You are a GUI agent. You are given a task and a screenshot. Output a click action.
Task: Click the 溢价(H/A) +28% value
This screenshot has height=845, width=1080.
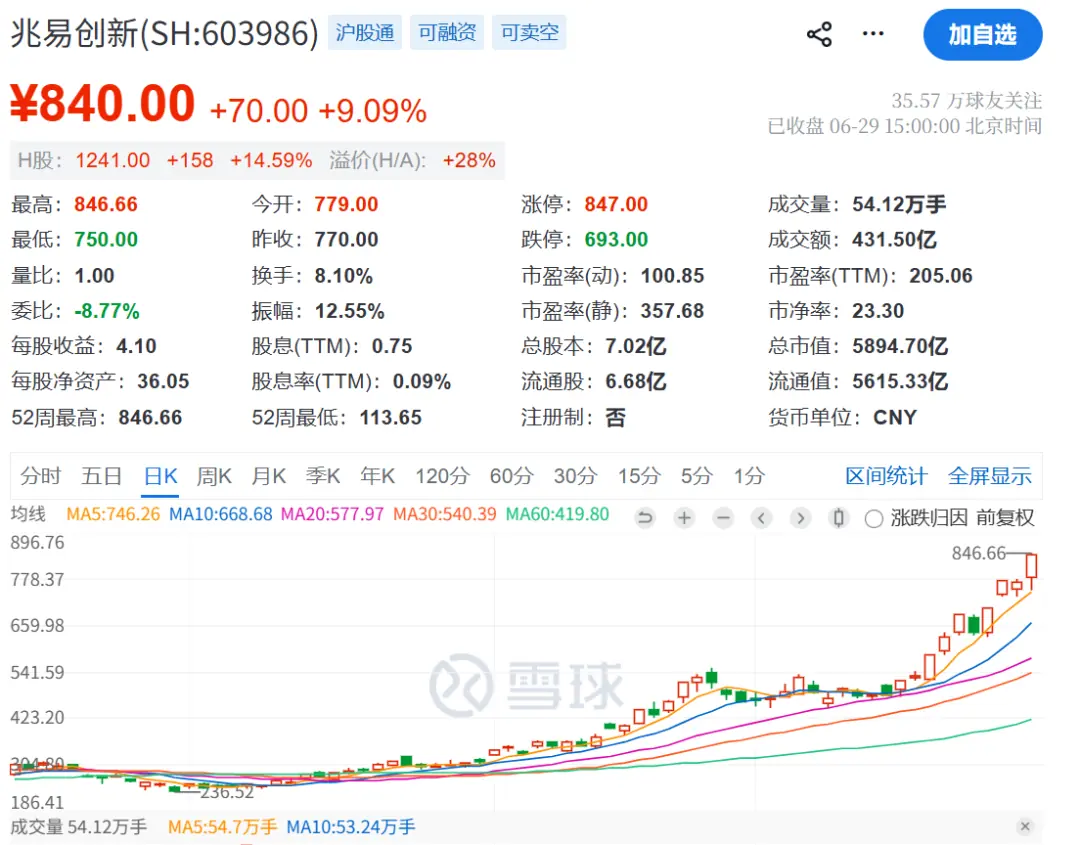(x=469, y=160)
